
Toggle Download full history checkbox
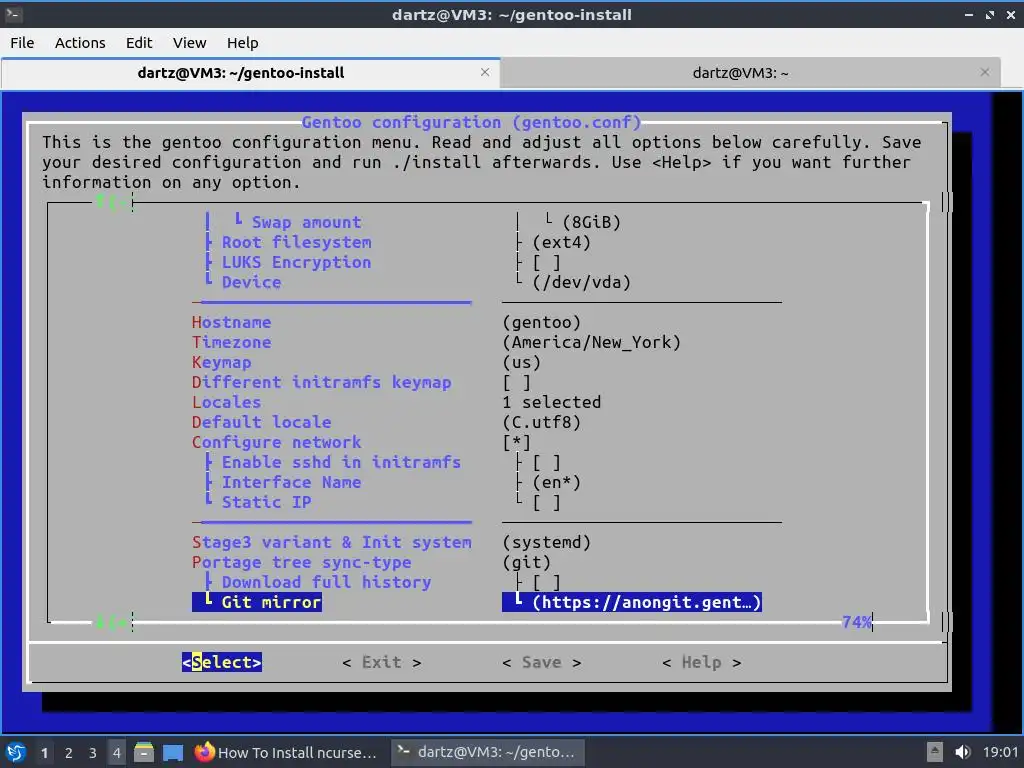pos(546,583)
